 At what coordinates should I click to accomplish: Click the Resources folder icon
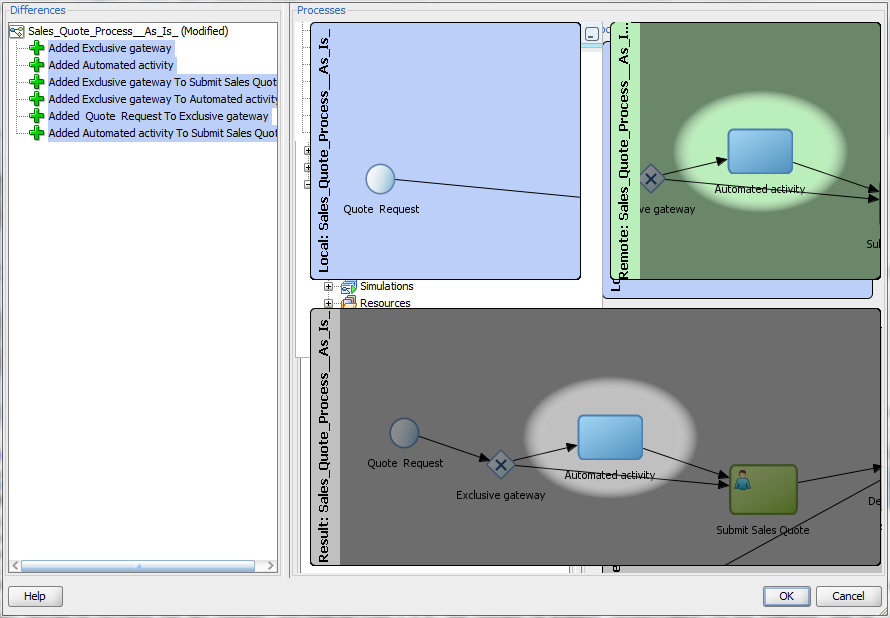pyautogui.click(x=349, y=302)
